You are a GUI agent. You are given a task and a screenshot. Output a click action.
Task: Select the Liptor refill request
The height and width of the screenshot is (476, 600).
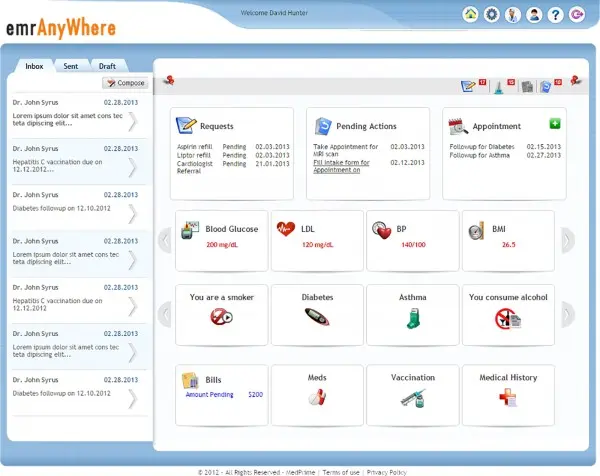click(233, 155)
